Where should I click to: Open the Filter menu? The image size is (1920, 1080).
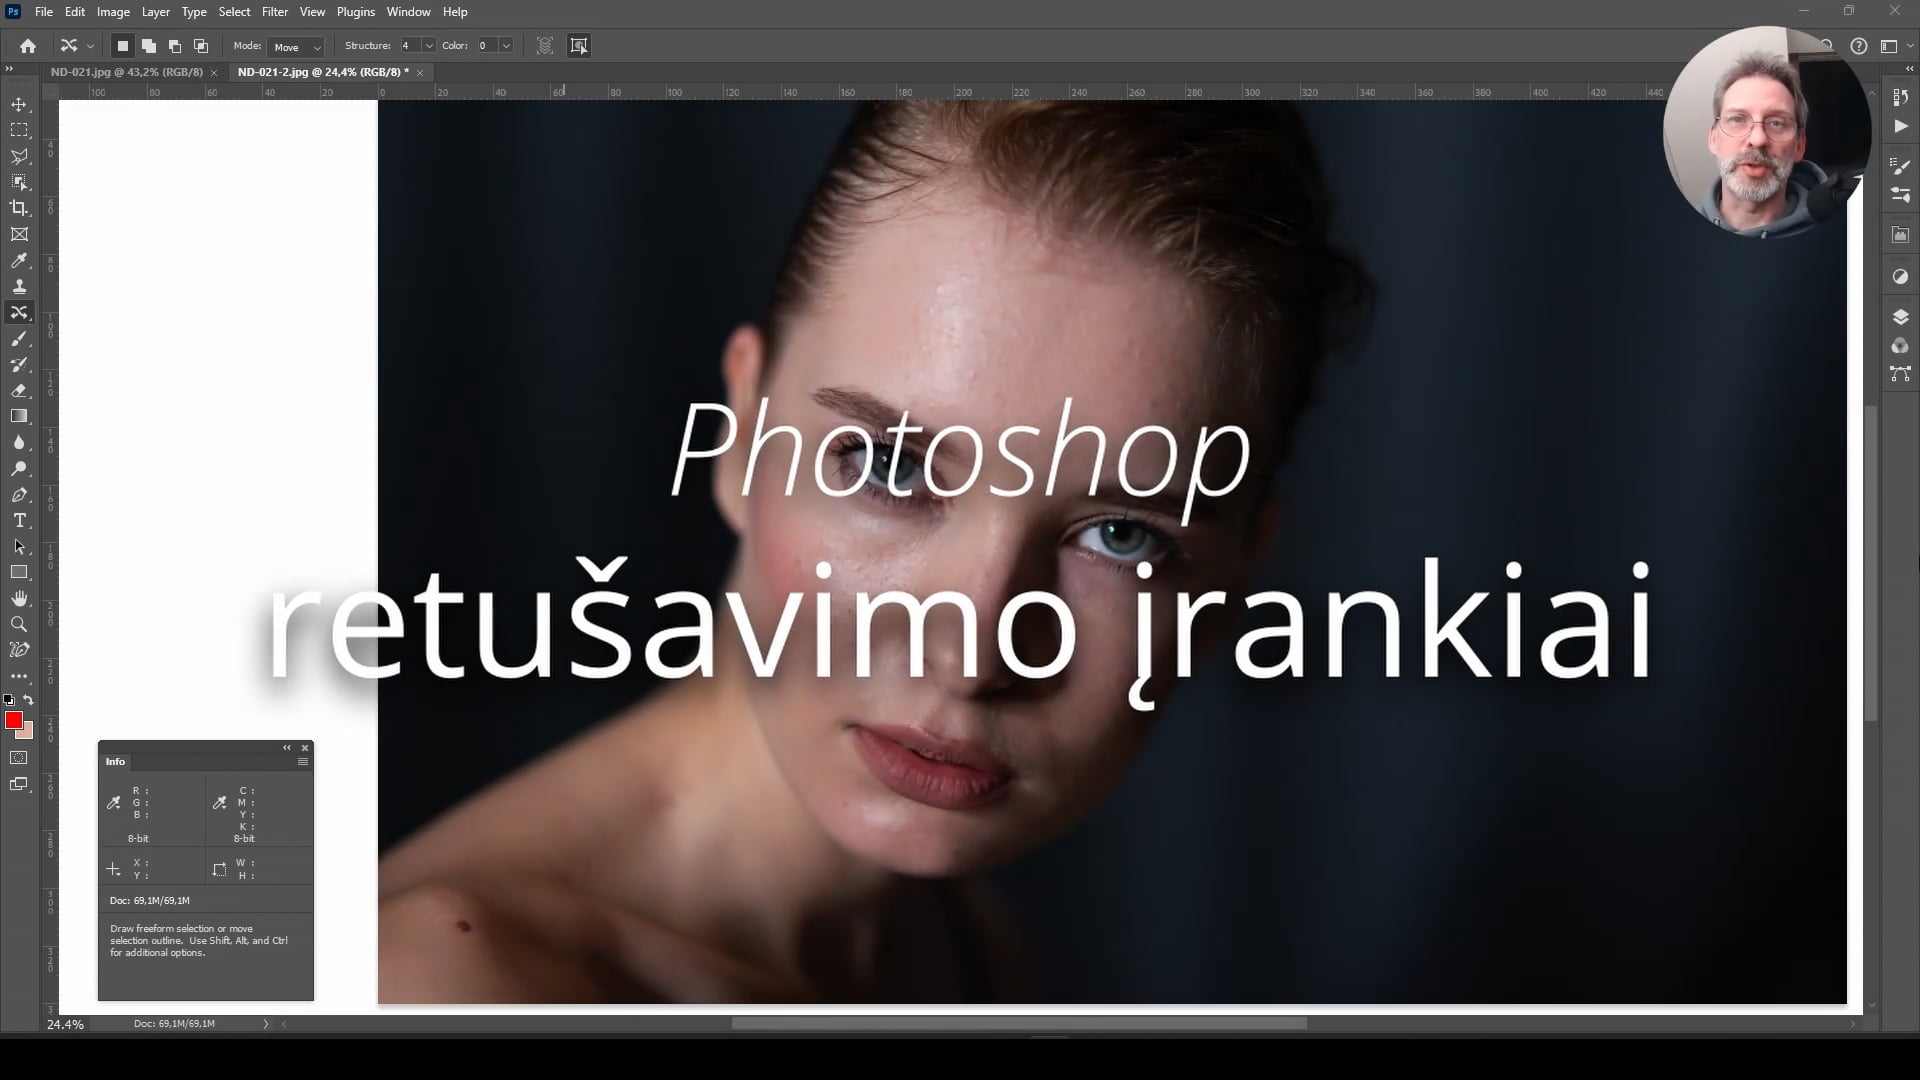(275, 12)
